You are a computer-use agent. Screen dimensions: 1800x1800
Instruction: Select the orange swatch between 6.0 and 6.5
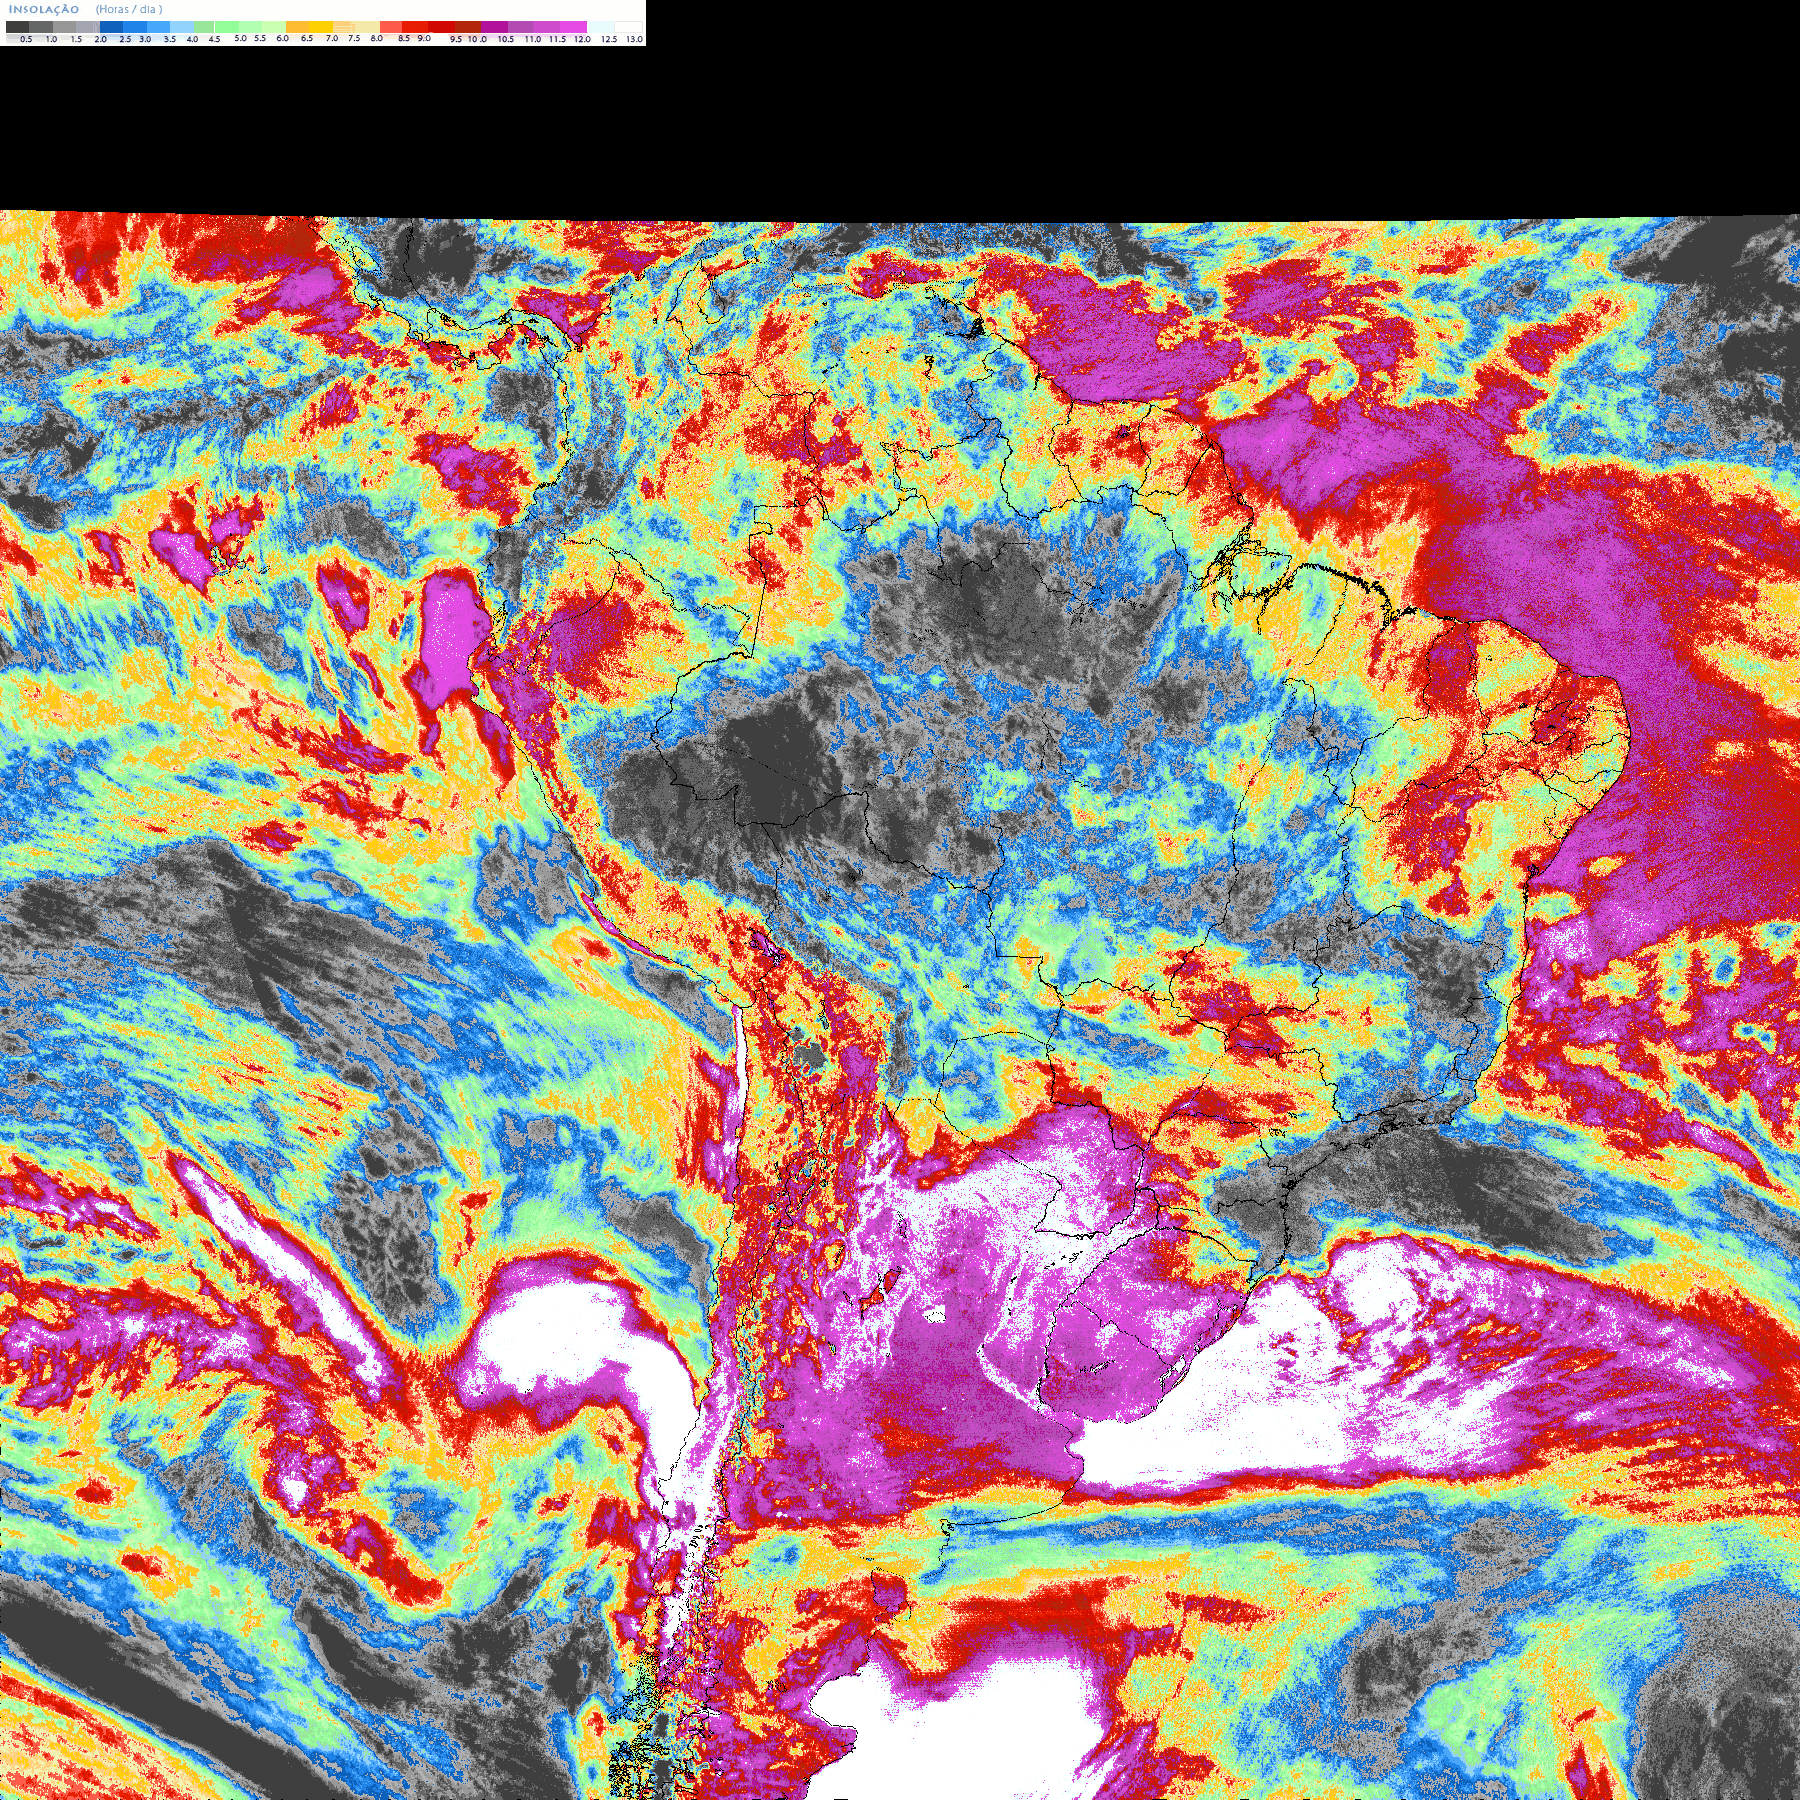297,27
